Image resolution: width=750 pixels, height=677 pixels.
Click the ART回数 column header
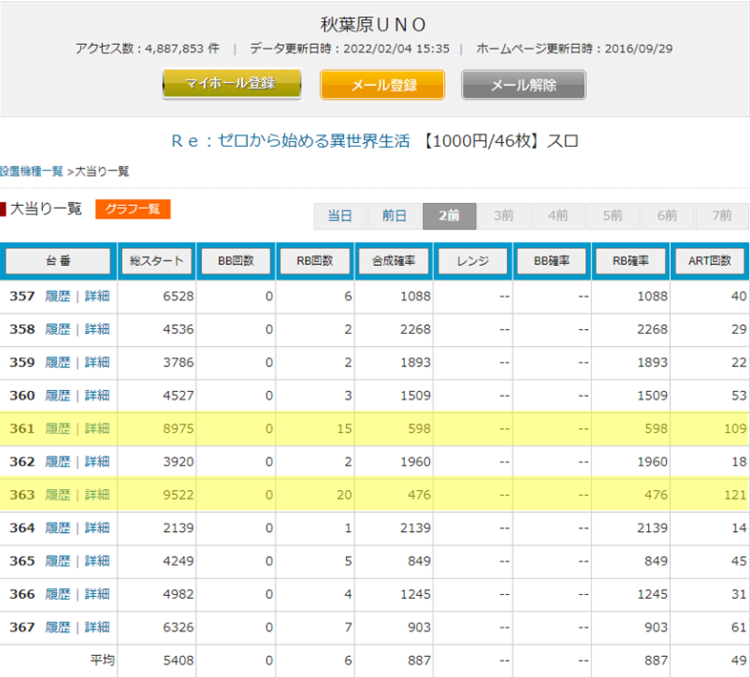710,261
